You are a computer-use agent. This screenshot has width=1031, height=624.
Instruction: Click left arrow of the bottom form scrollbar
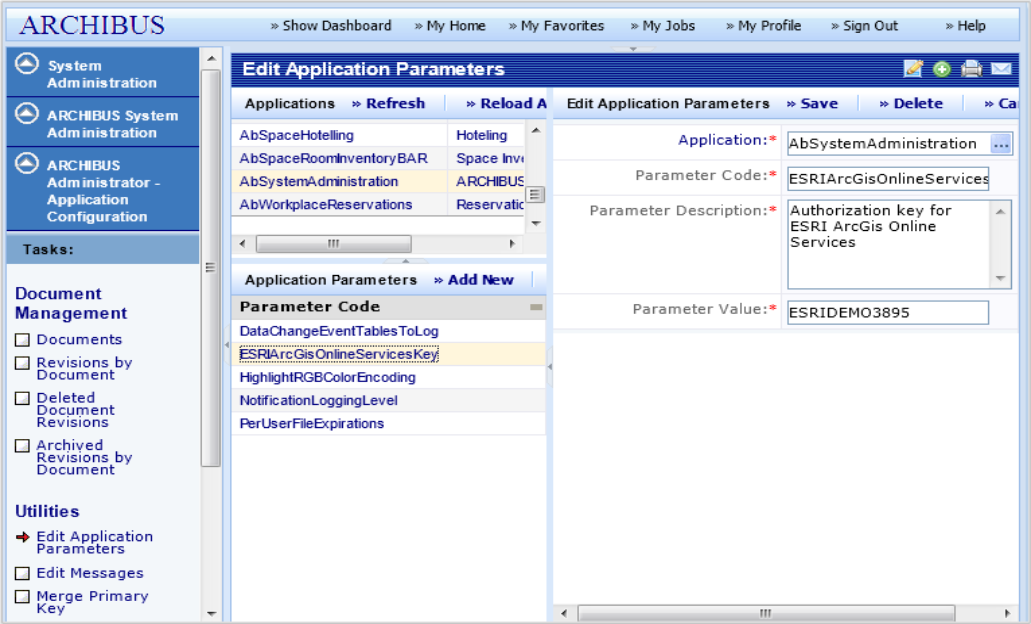click(x=563, y=613)
